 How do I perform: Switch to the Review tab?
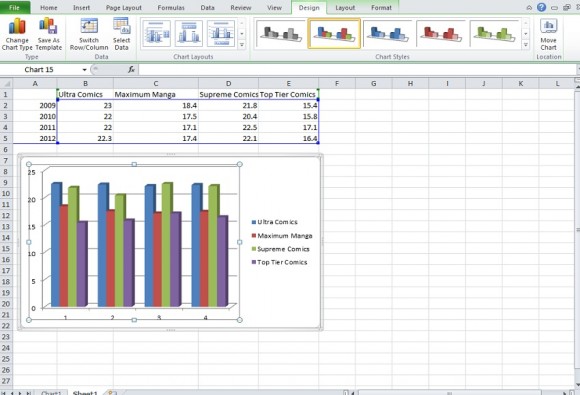click(x=241, y=7)
